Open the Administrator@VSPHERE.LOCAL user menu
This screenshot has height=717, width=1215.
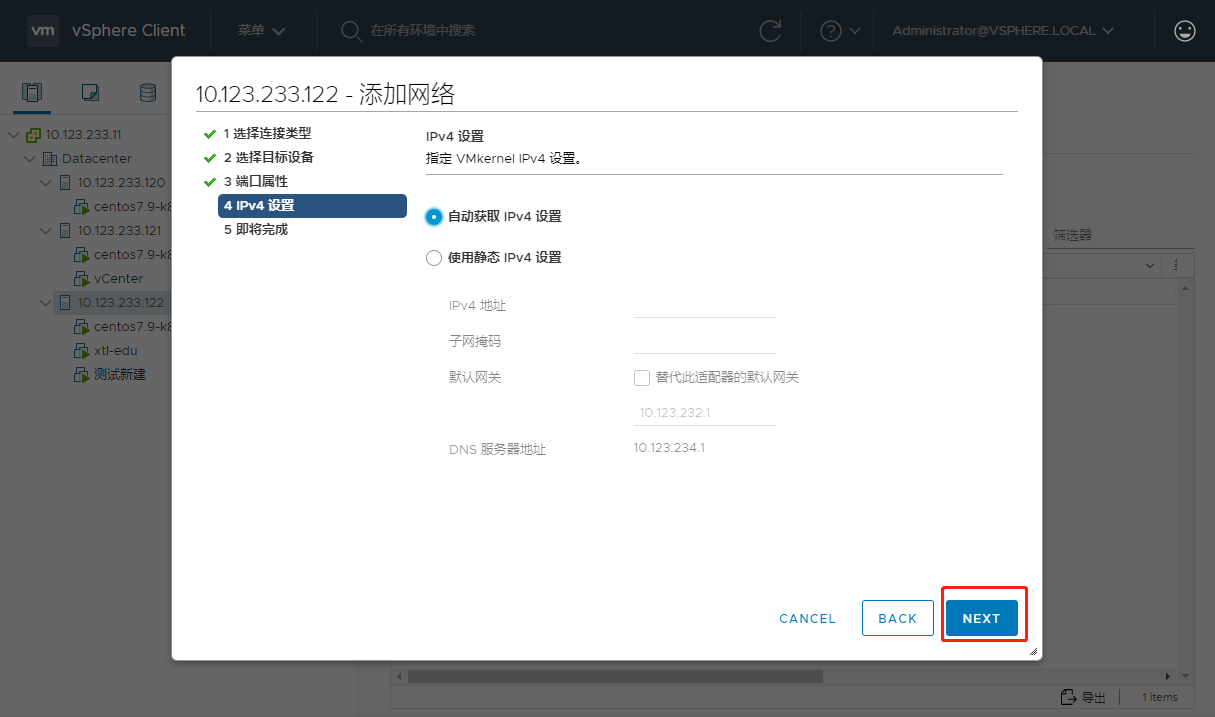coord(1003,31)
